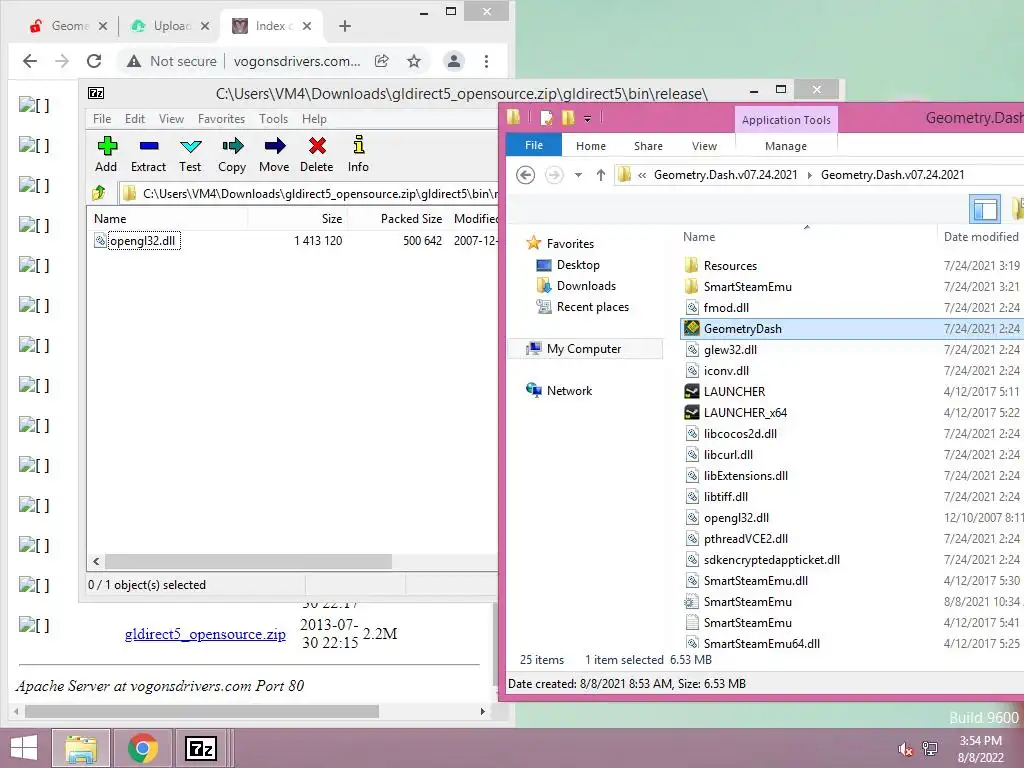Open the Start menu
The image size is (1024, 768).
24,748
